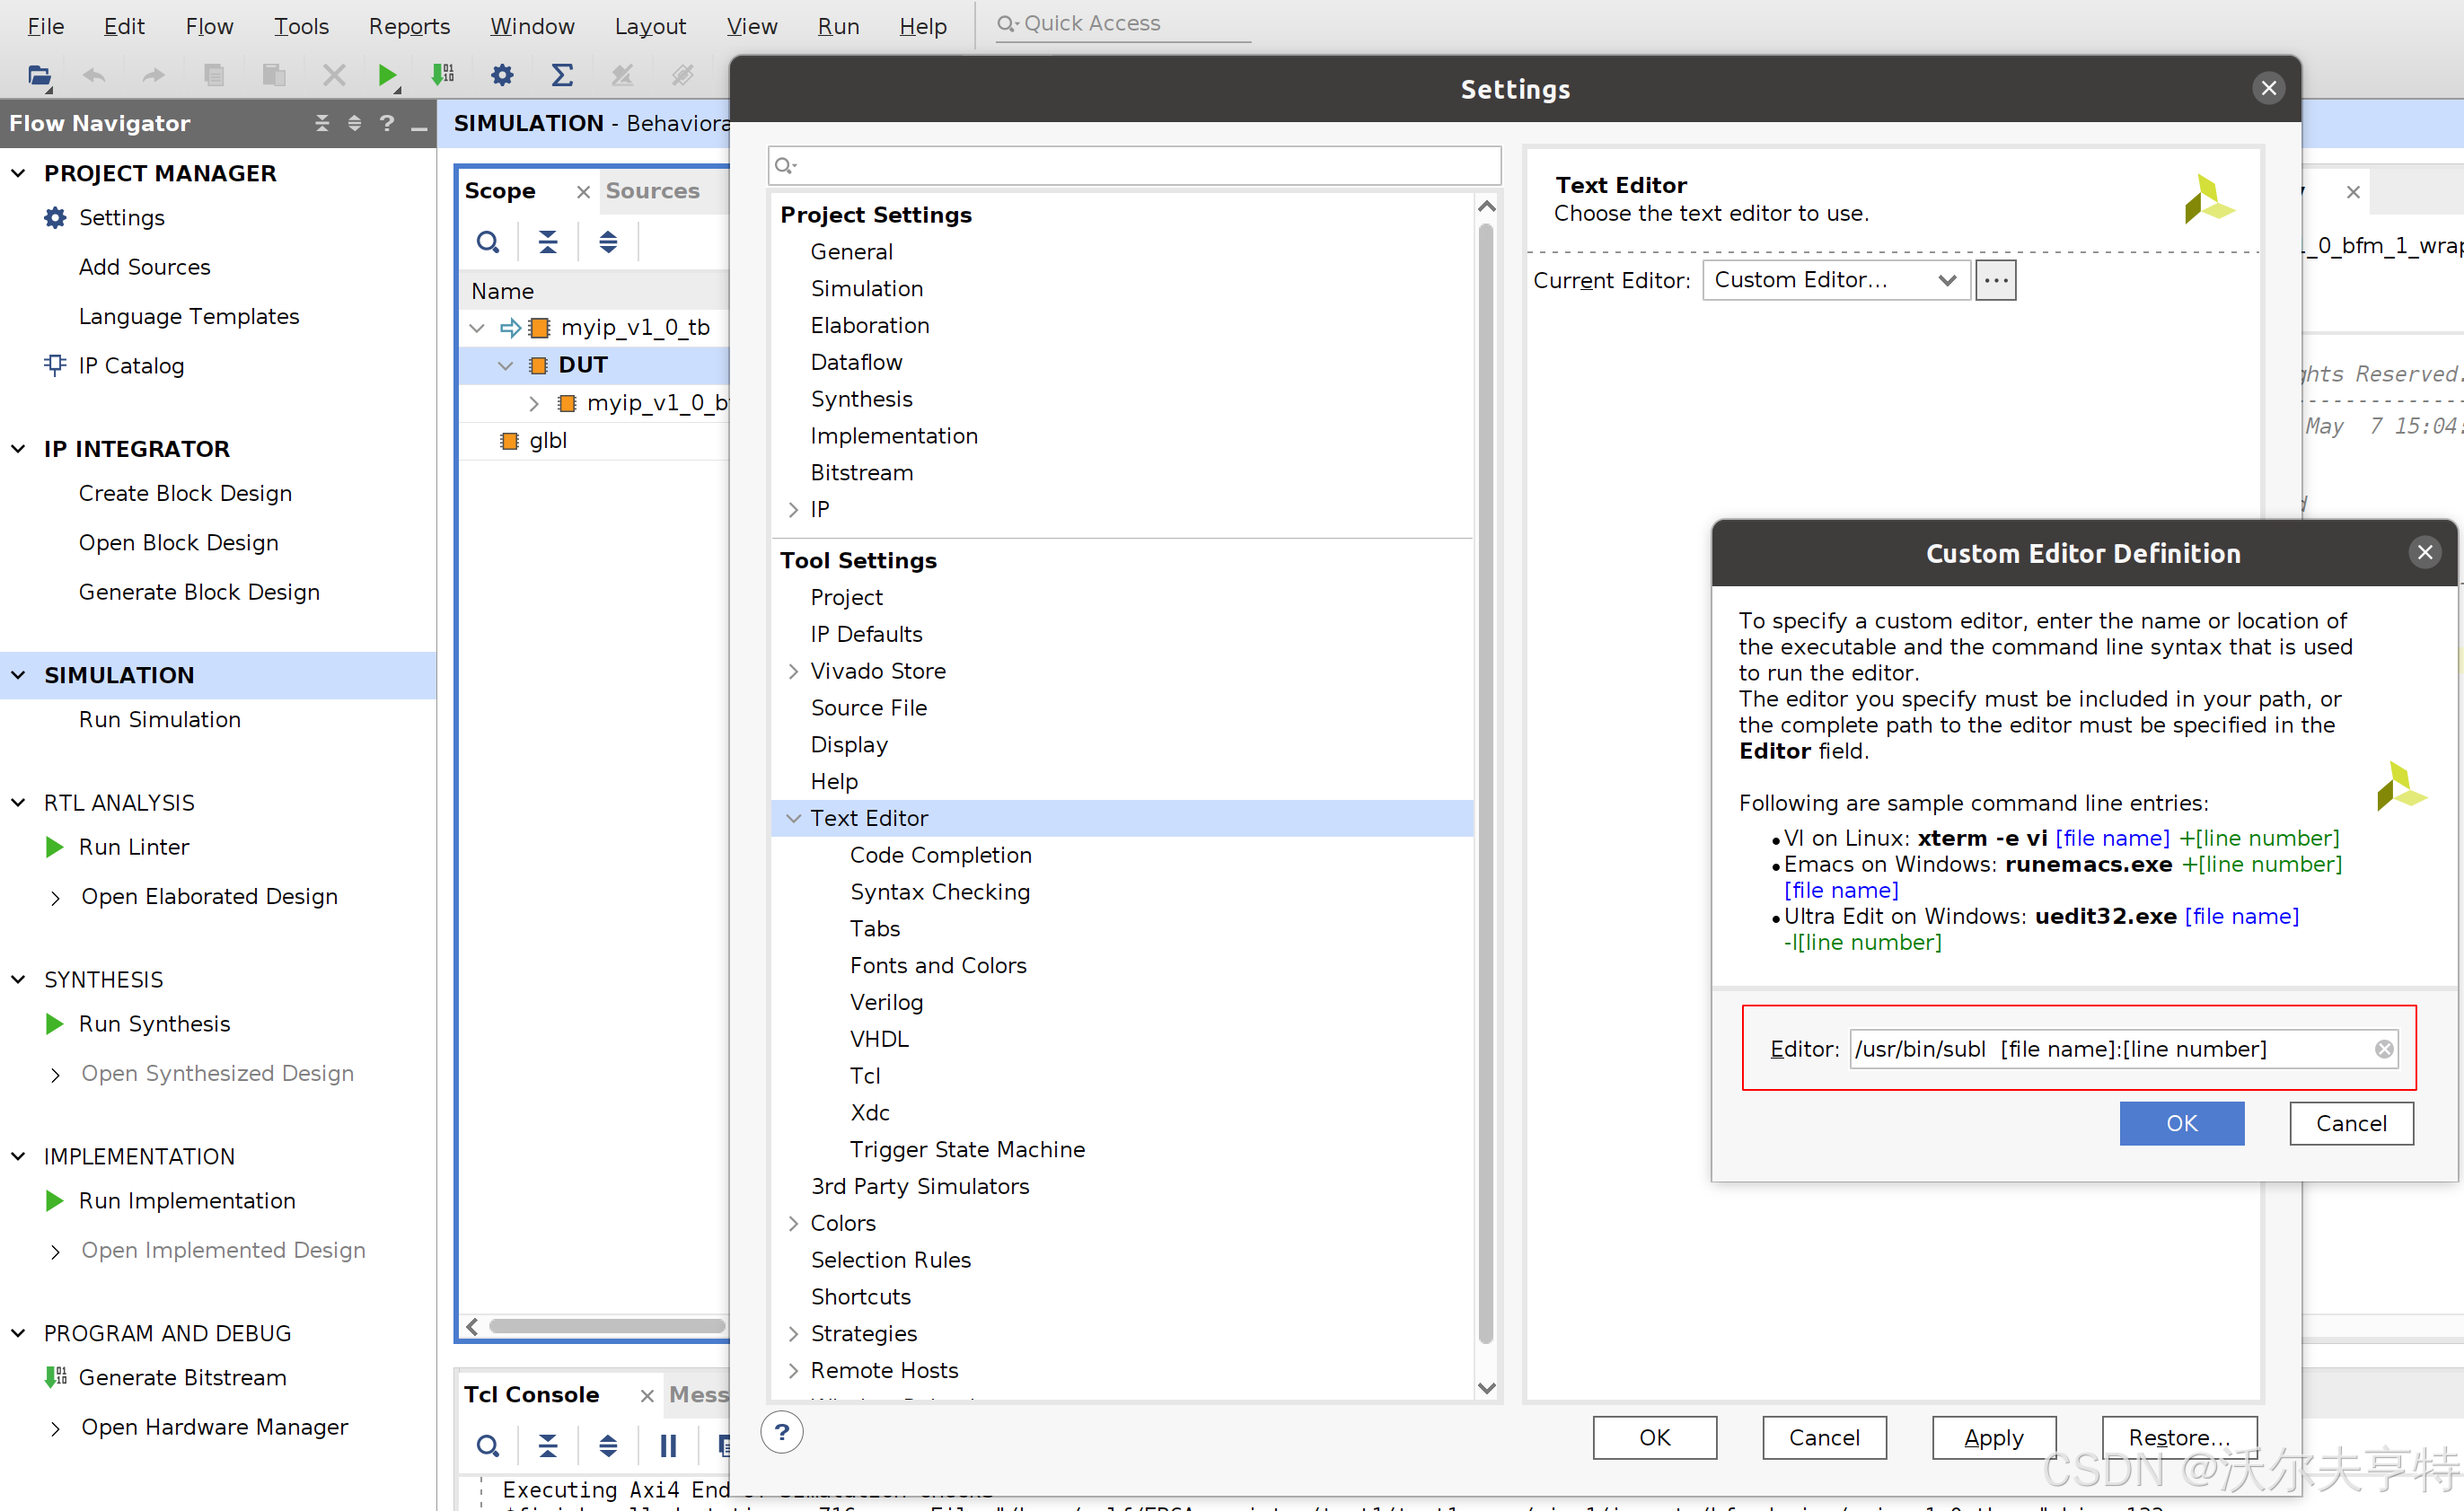Open the Flow menu
This screenshot has width=2464, height=1511.
209,26
